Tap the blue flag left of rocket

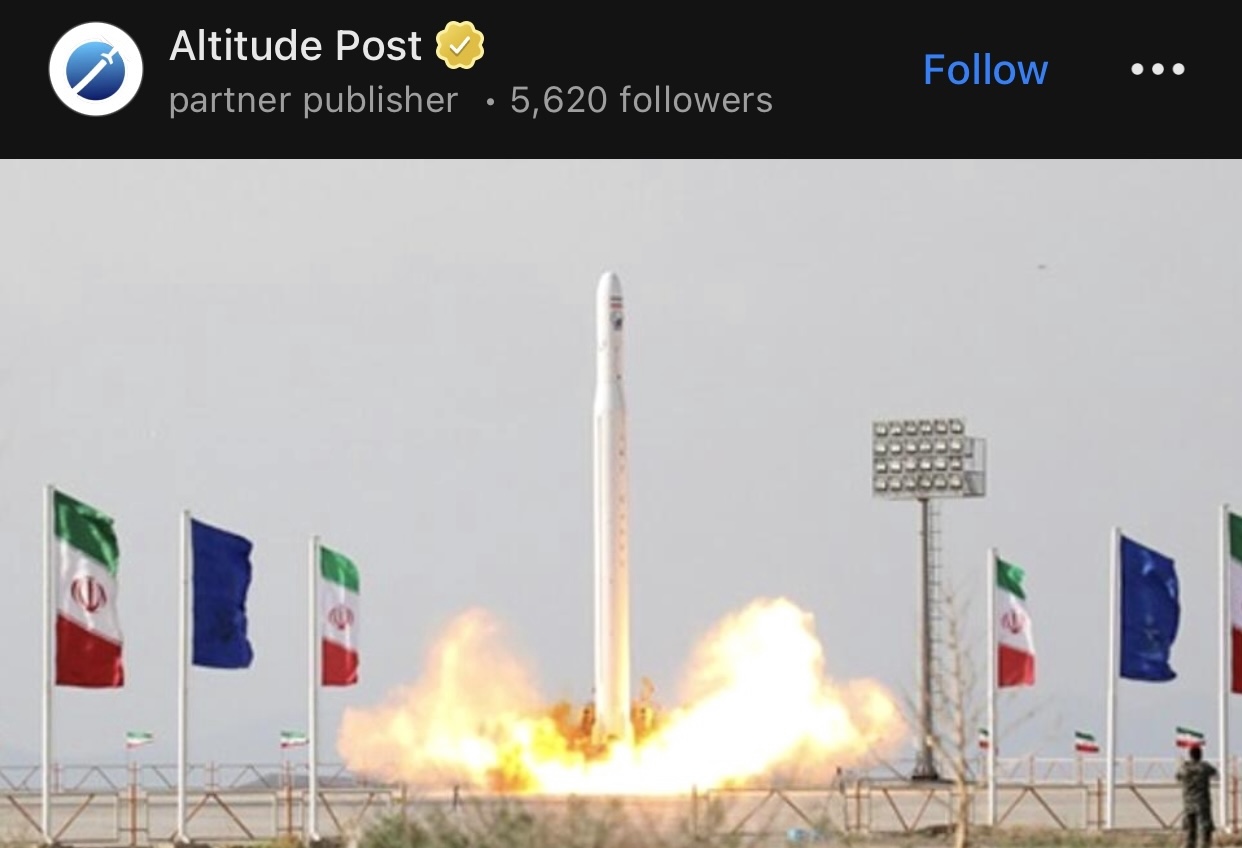coord(221,593)
